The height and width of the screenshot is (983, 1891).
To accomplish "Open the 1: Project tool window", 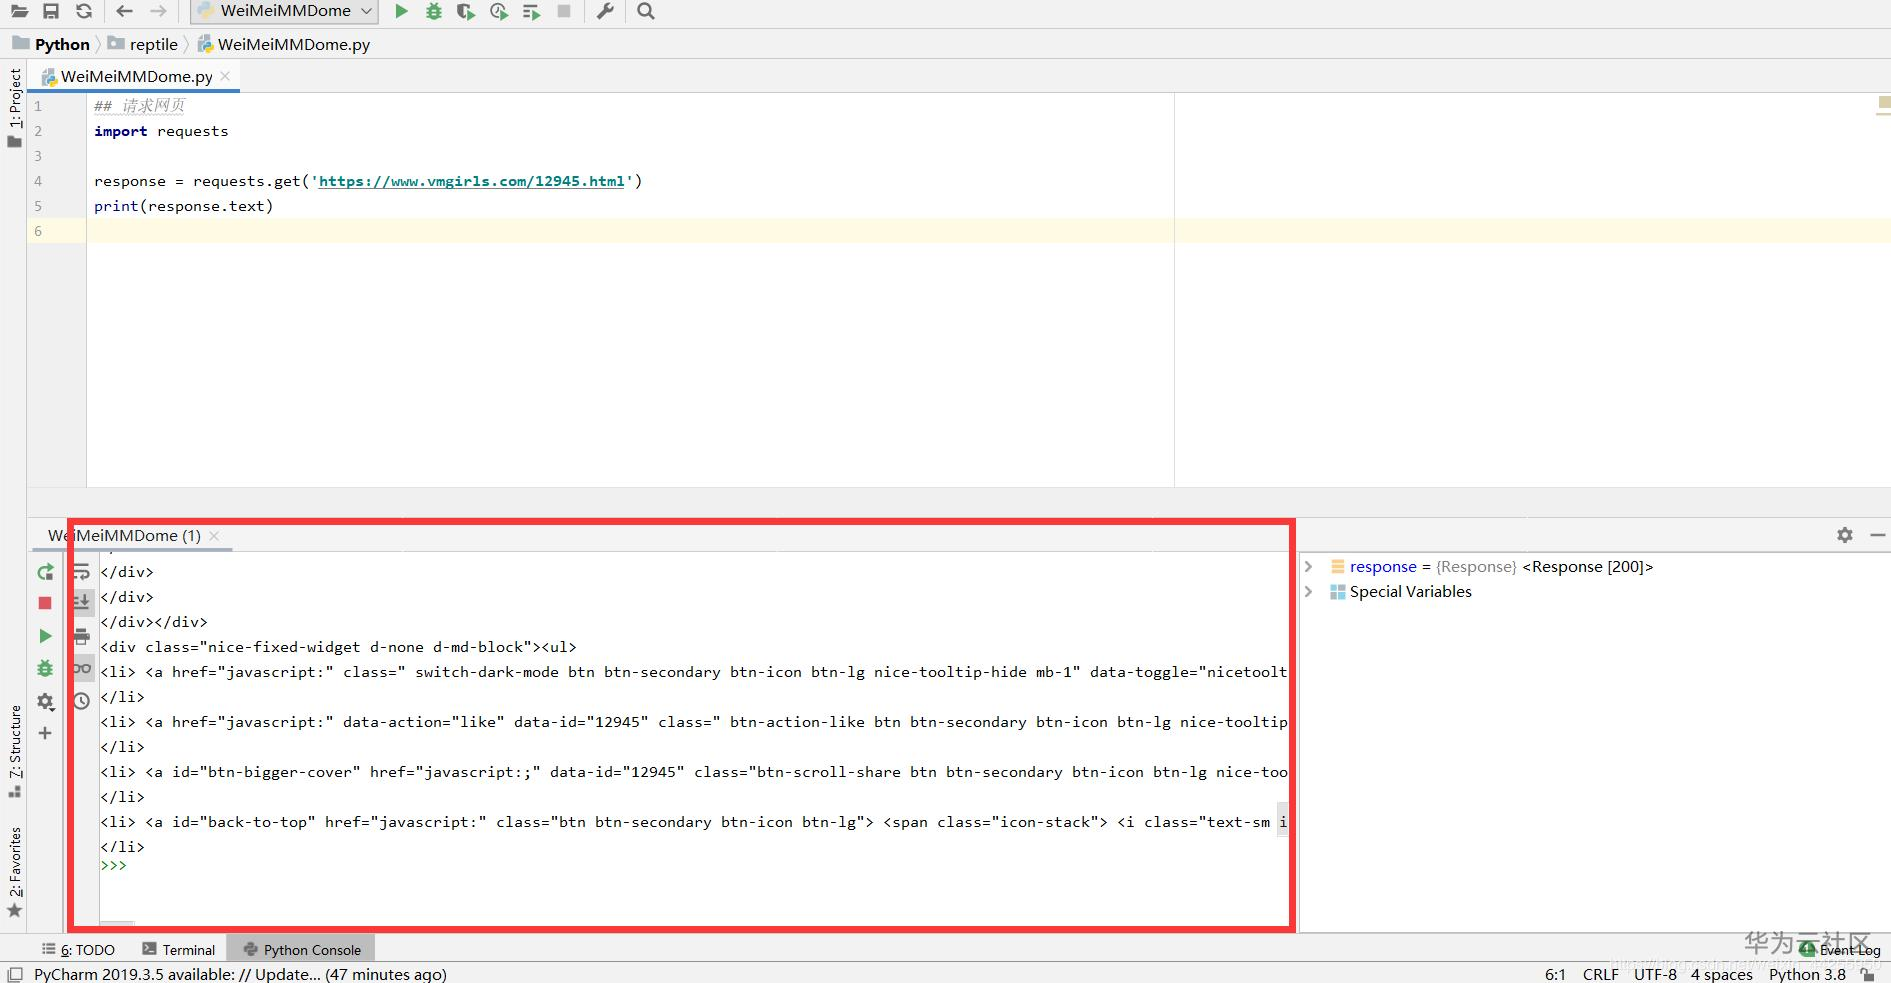I will click(14, 107).
